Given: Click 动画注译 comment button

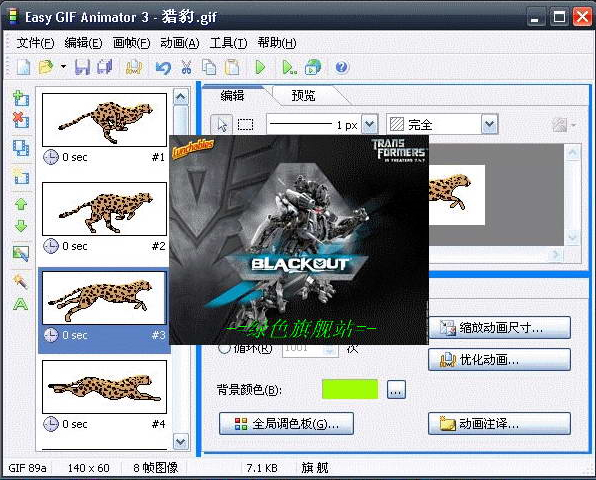Looking at the screenshot, I should [x=499, y=423].
